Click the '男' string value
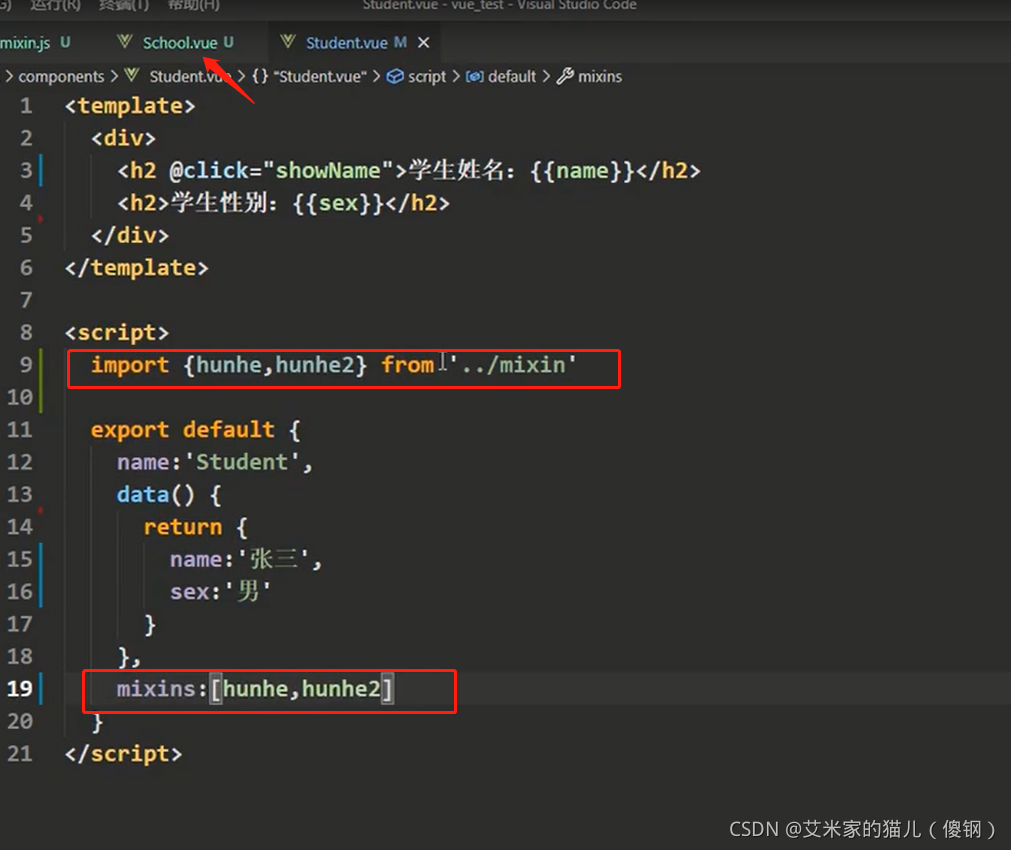The width and height of the screenshot is (1011, 850). pos(248,591)
